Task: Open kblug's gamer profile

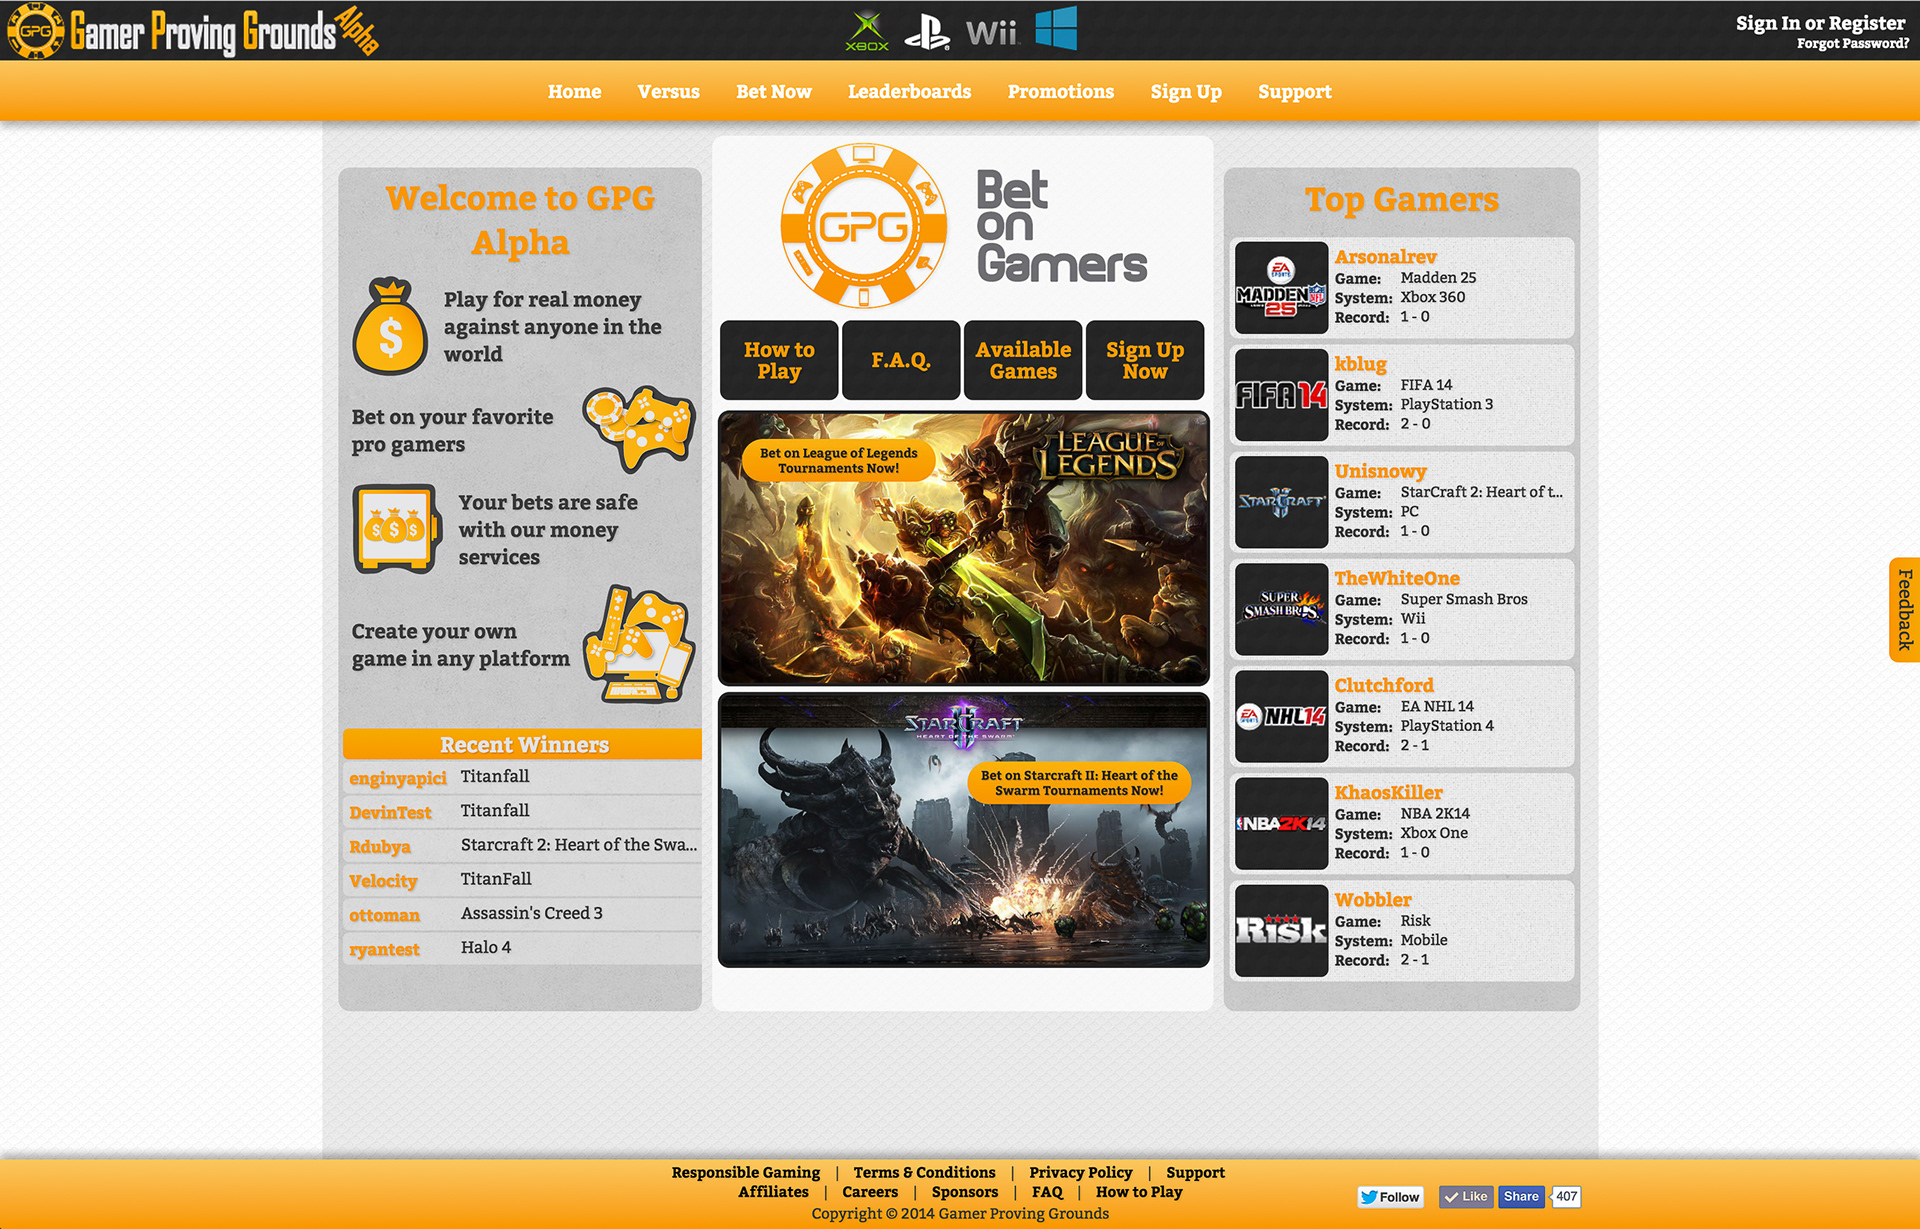Action: tap(1360, 364)
